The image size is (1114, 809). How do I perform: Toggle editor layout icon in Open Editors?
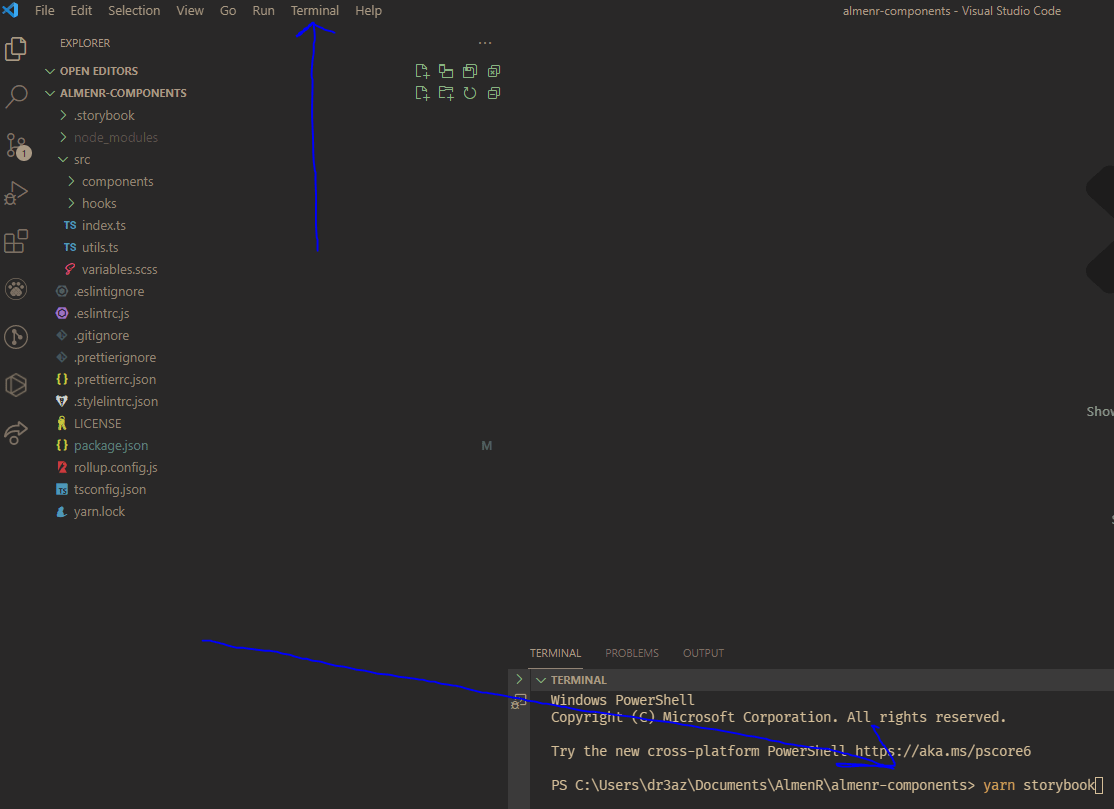pos(446,71)
